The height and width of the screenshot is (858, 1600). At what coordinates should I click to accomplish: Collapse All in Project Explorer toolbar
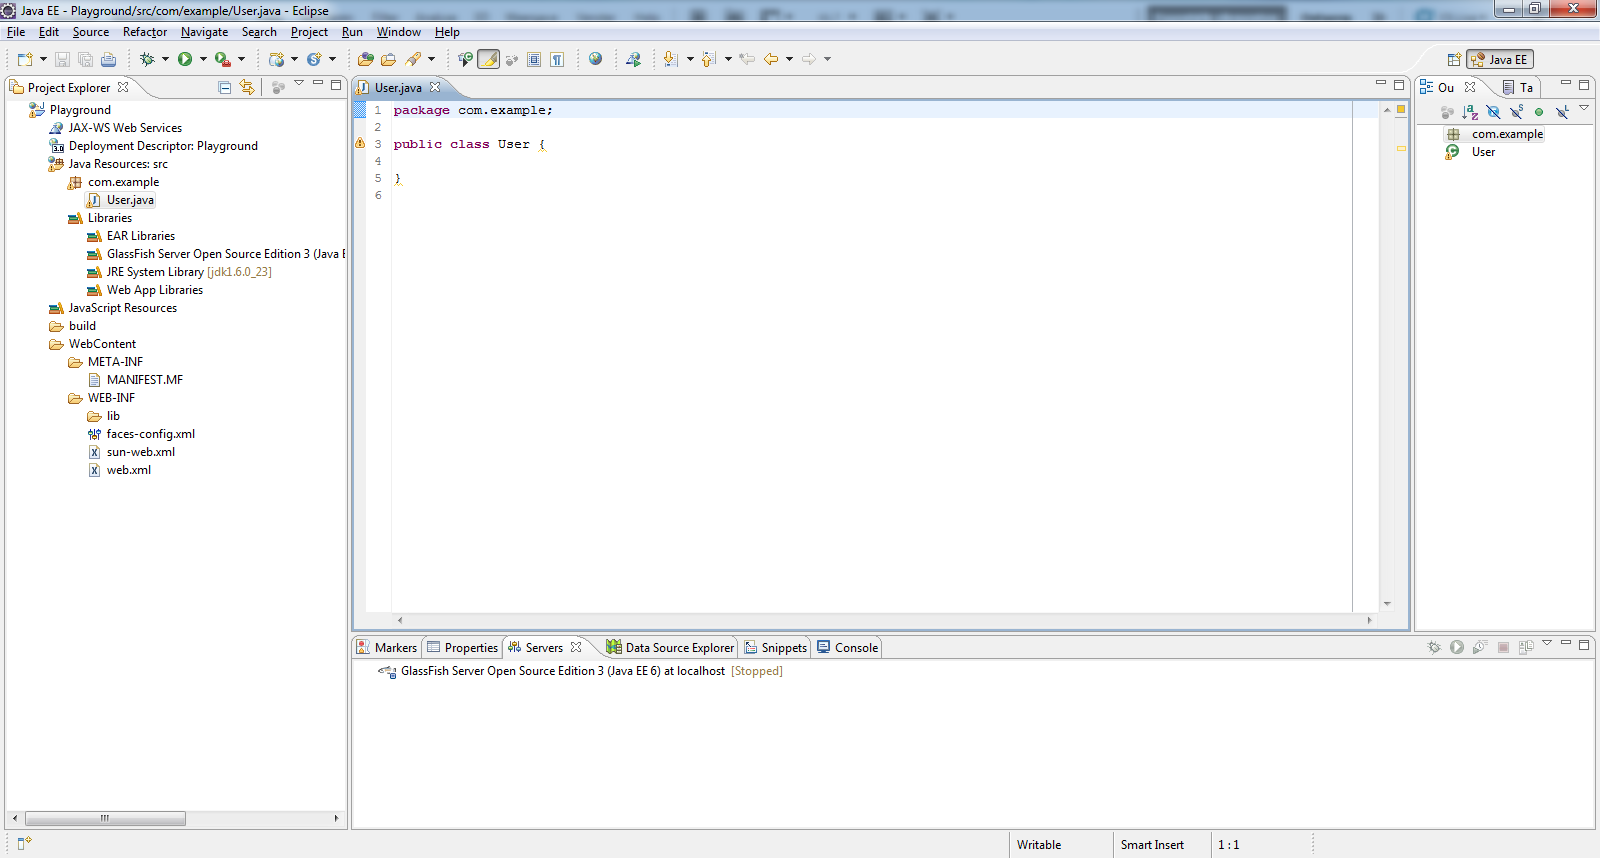(225, 88)
